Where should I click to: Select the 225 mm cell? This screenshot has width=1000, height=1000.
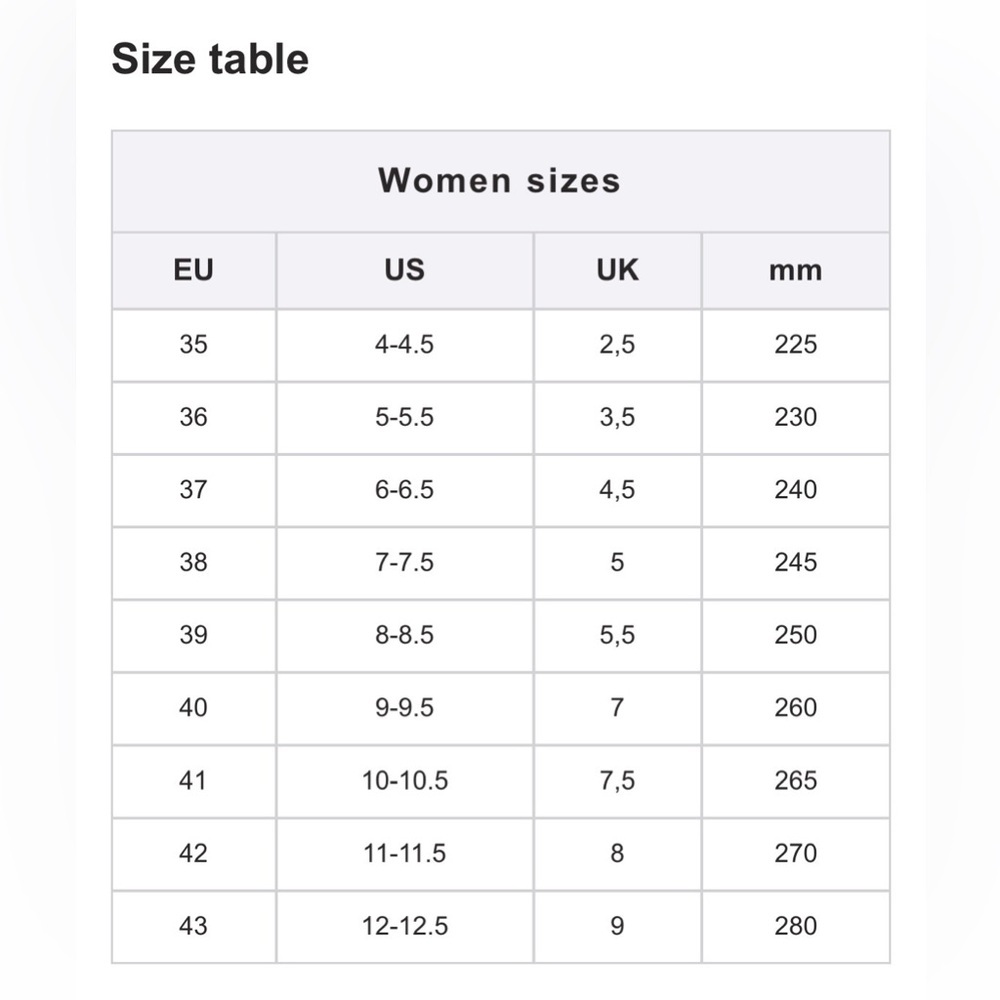pyautogui.click(x=796, y=345)
